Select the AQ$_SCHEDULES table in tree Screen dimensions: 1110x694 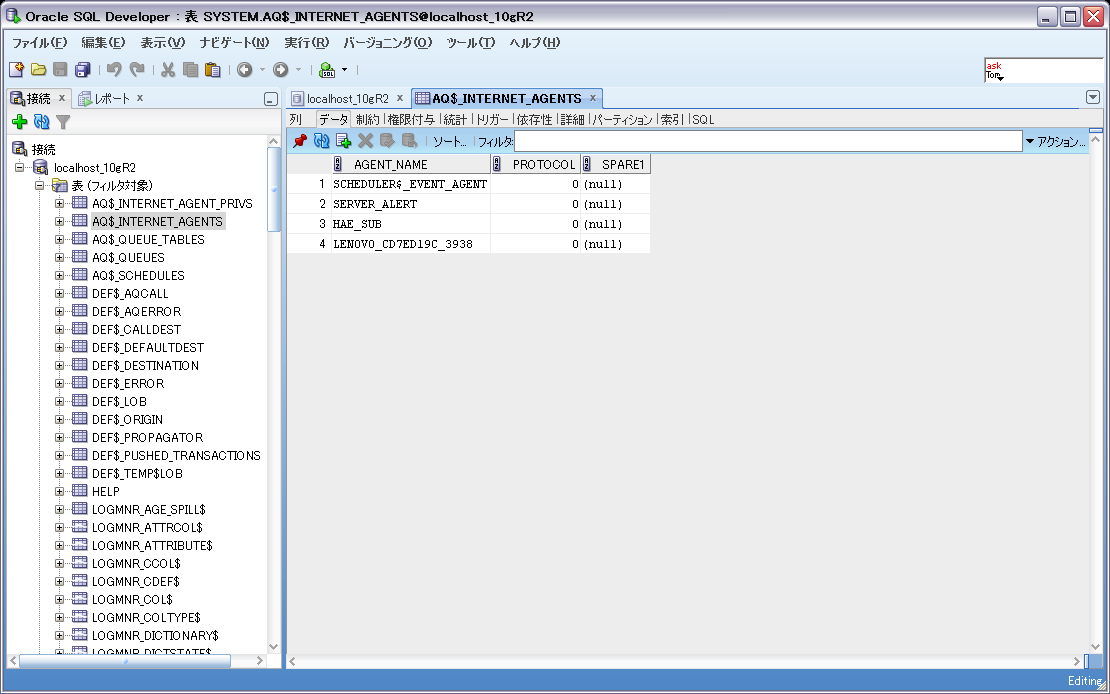(x=138, y=275)
